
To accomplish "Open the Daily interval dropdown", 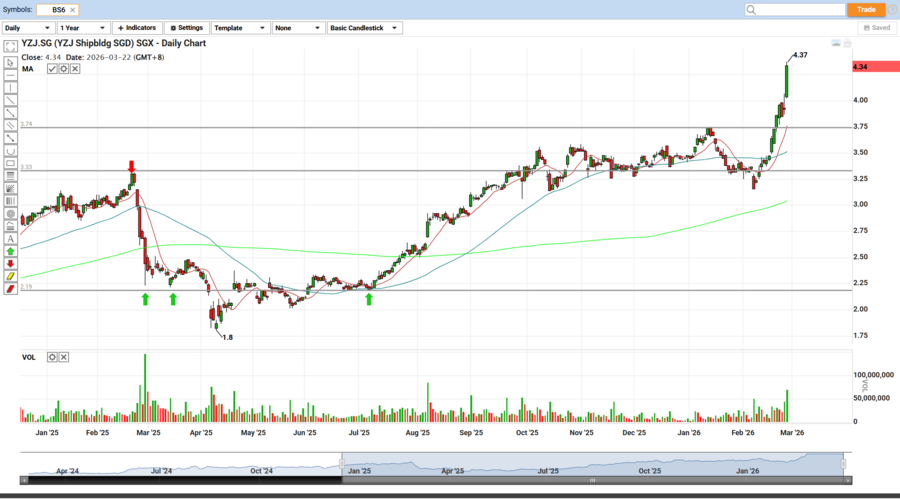I will click(27, 28).
